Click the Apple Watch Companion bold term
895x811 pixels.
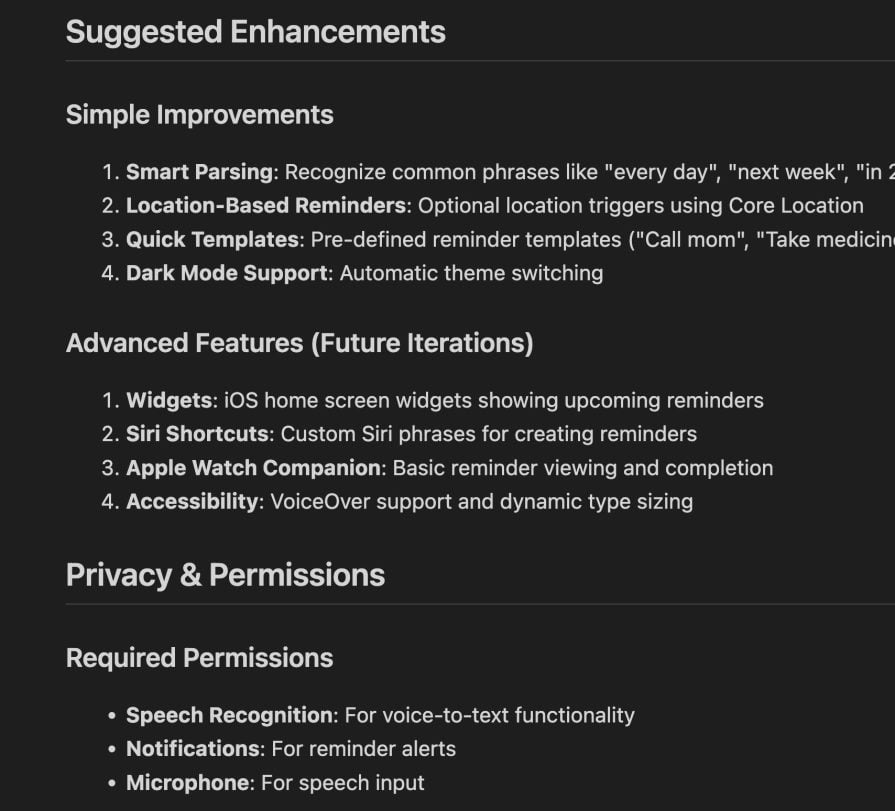tap(252, 468)
